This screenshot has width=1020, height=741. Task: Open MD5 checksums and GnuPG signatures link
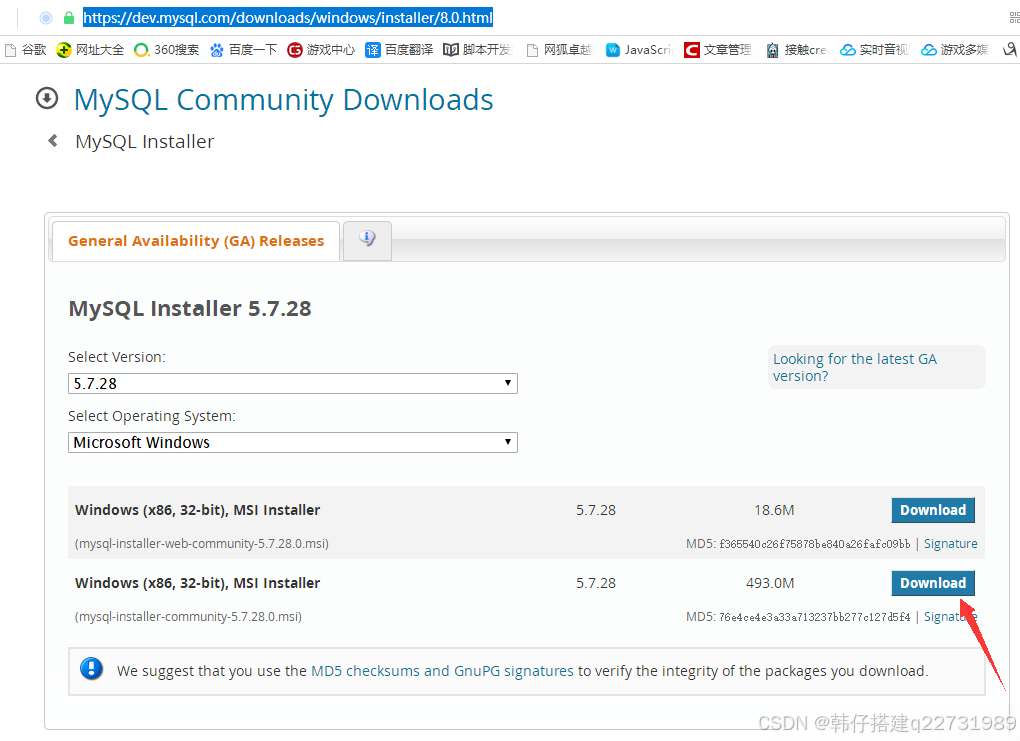[442, 671]
